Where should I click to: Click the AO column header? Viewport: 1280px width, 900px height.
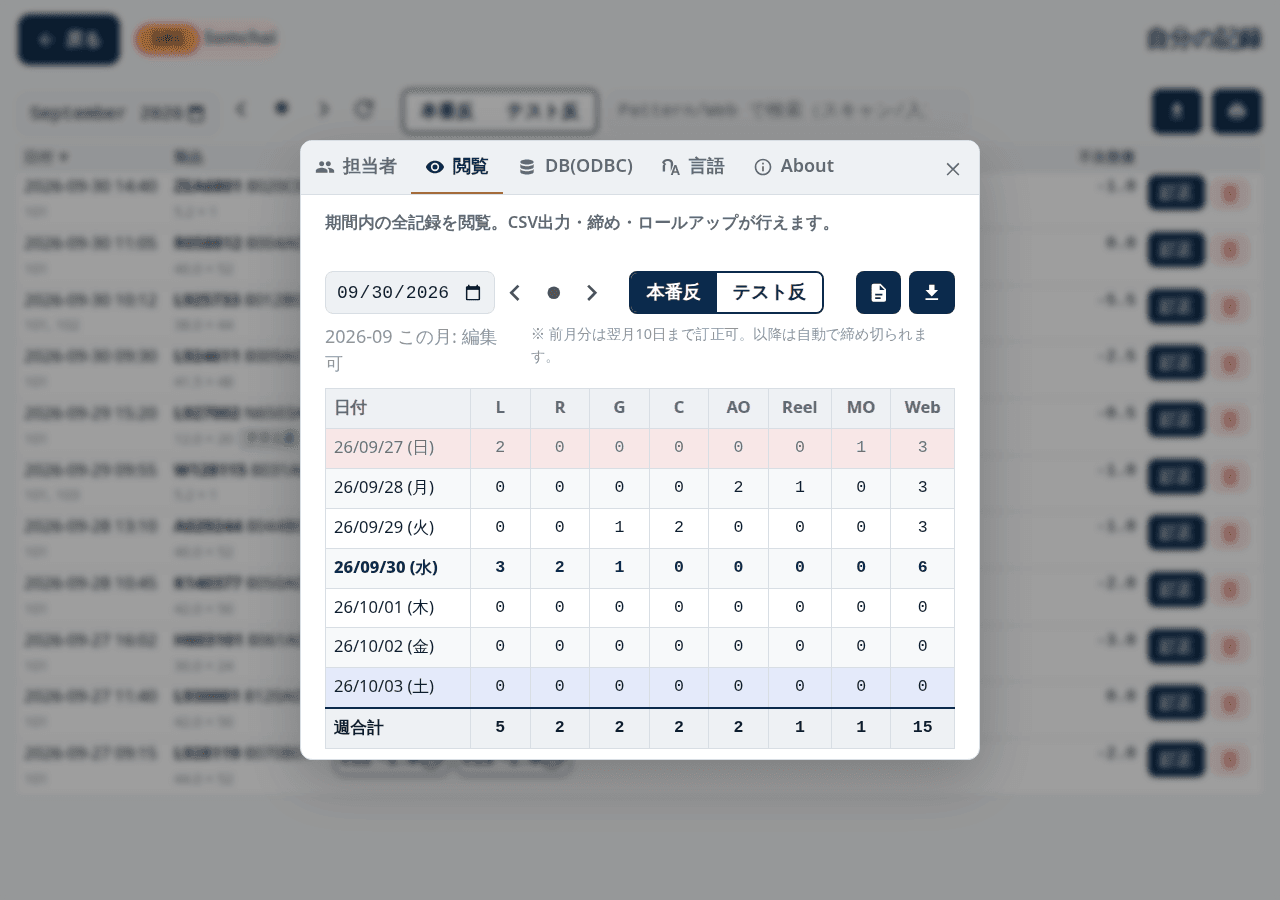pos(738,408)
